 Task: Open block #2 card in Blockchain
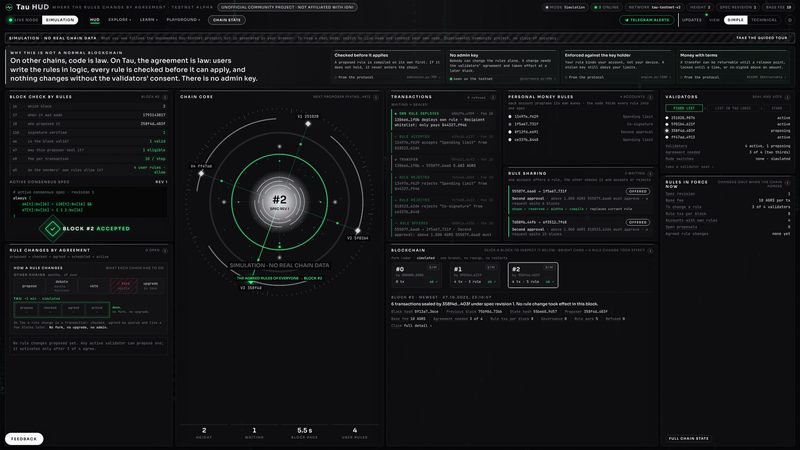pos(533,275)
